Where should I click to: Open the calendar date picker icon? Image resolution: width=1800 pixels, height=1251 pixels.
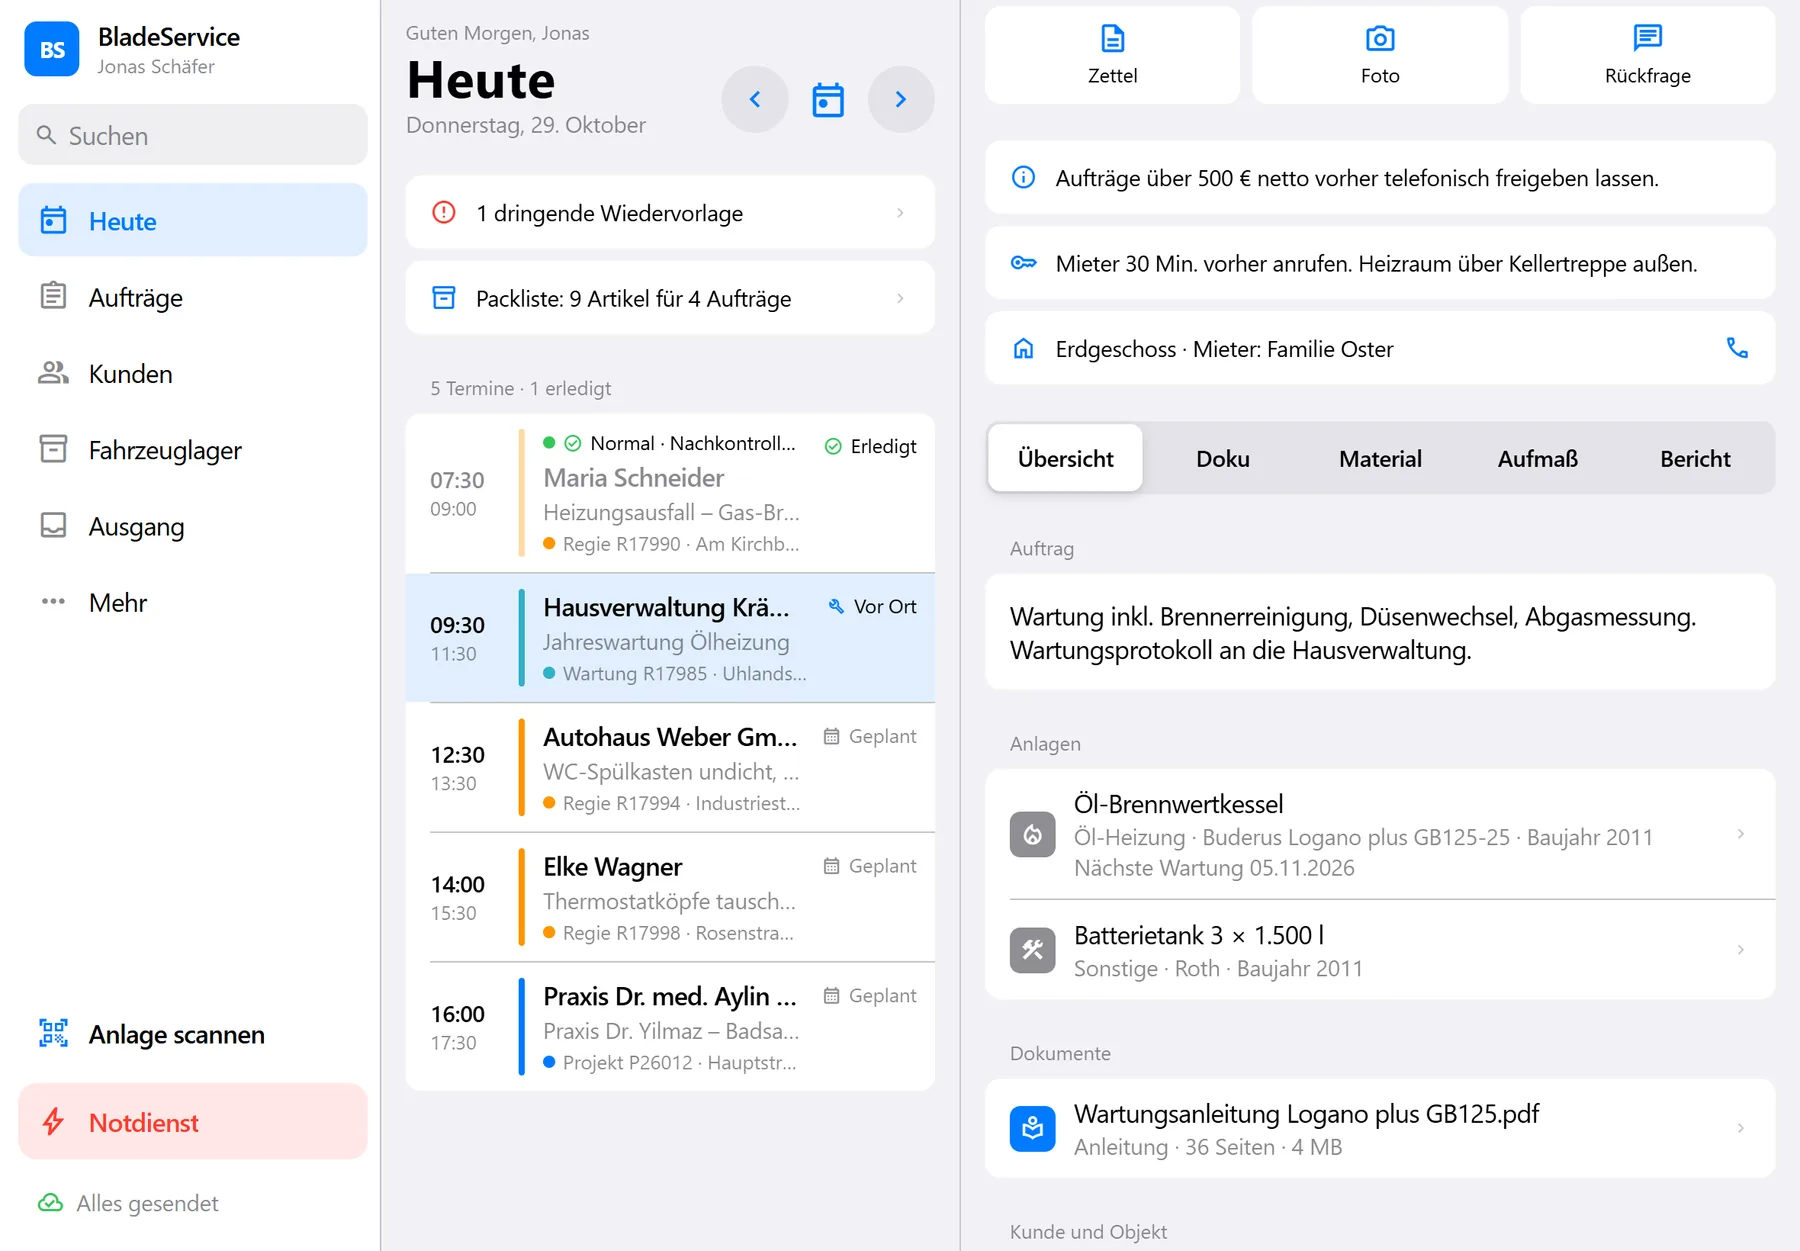828,100
